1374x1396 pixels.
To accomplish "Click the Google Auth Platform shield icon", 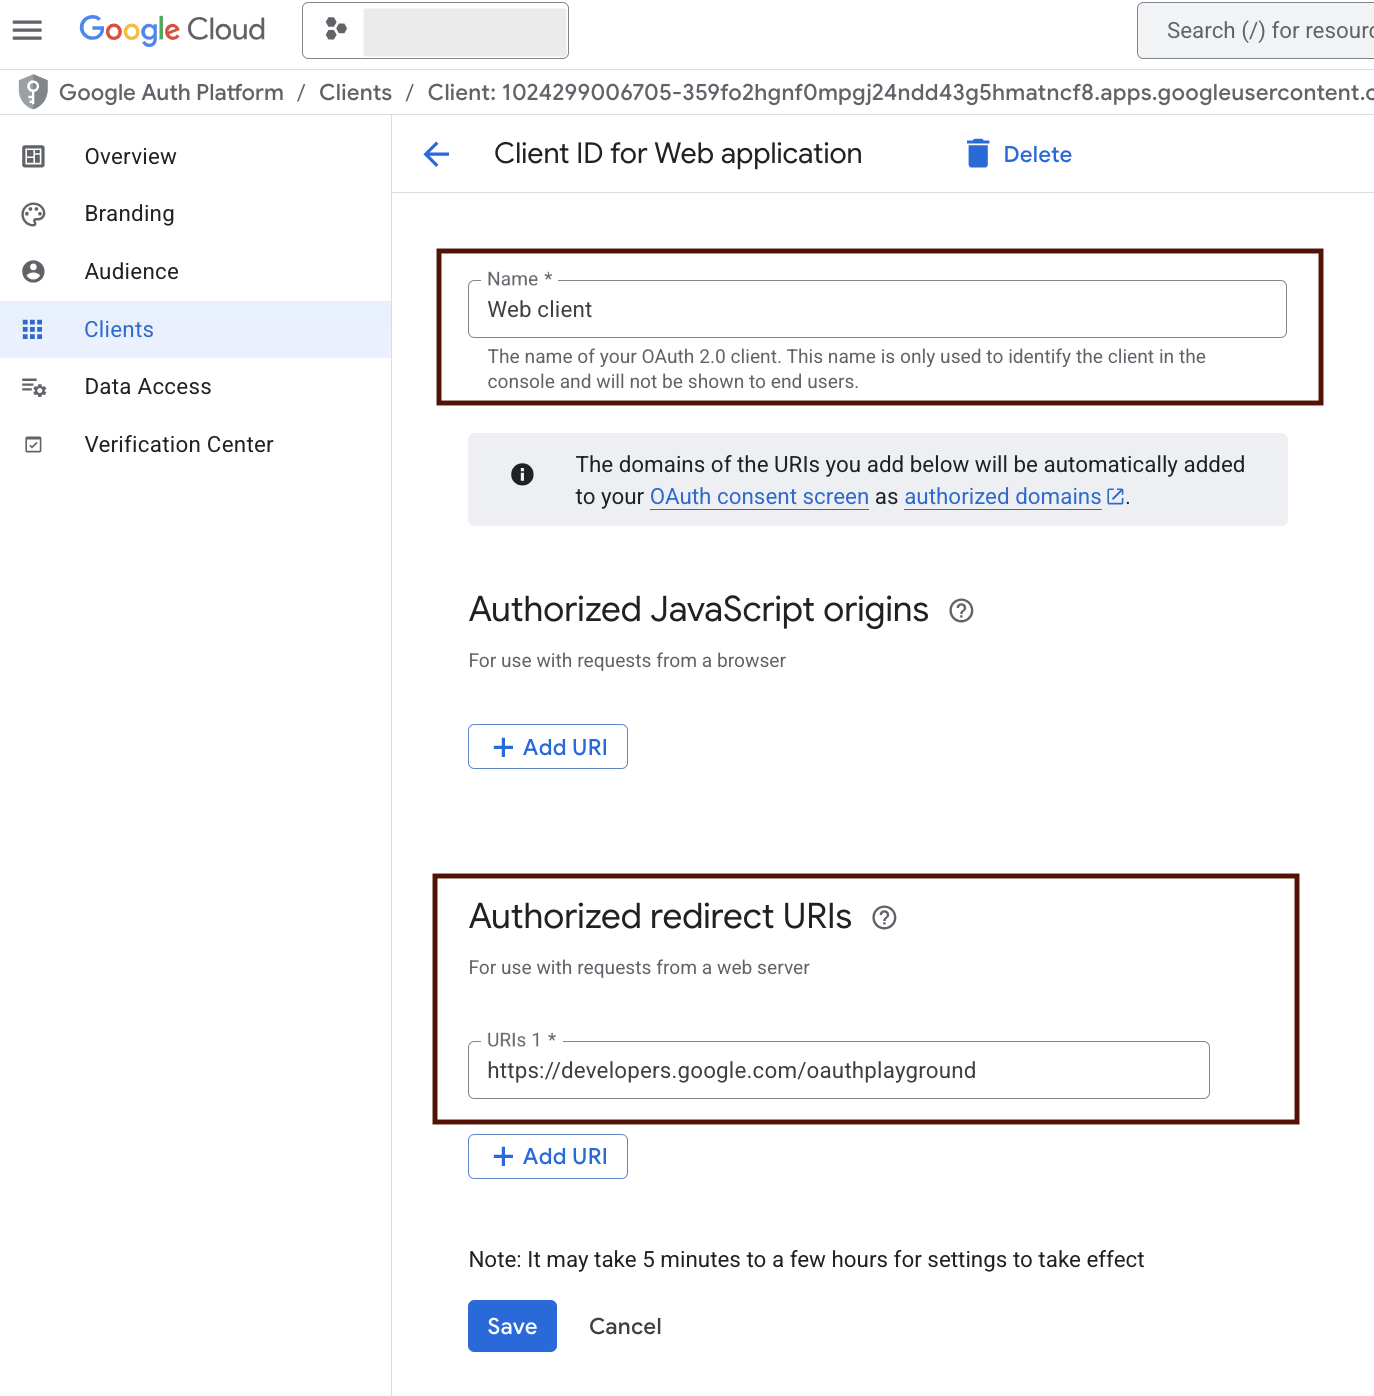I will point(33,92).
